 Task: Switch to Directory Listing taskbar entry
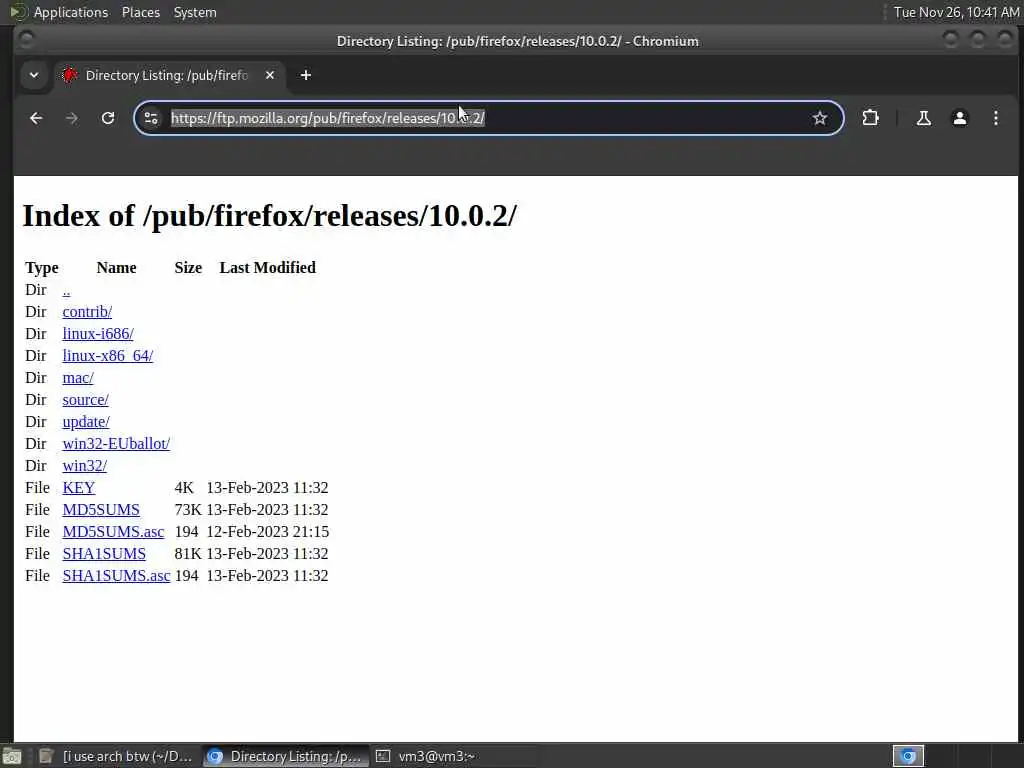285,756
